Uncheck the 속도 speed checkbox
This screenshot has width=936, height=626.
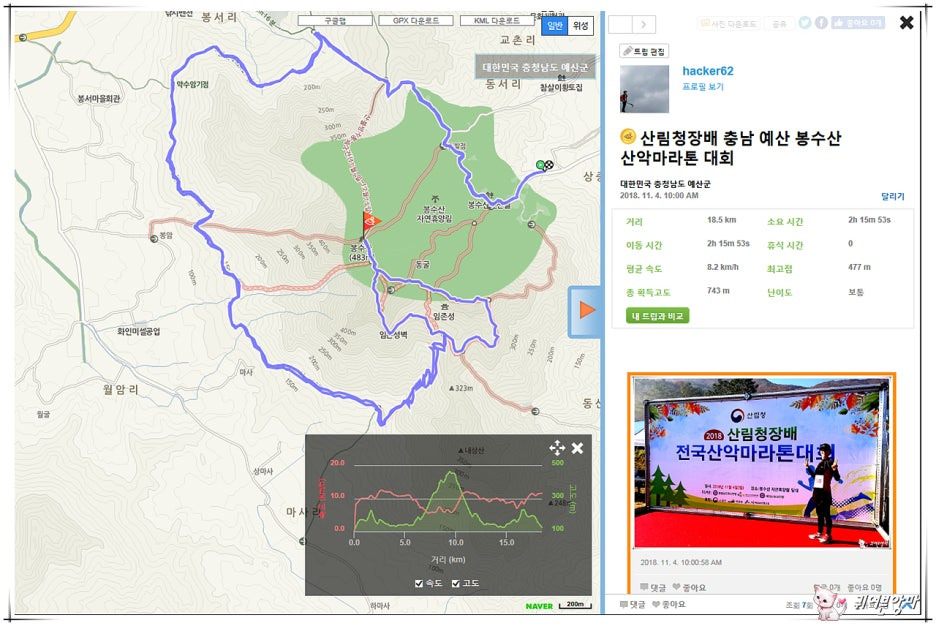pos(419,583)
